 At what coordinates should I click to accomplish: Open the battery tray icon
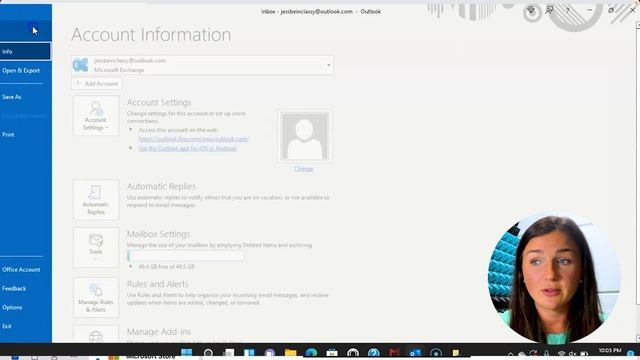click(x=584, y=353)
